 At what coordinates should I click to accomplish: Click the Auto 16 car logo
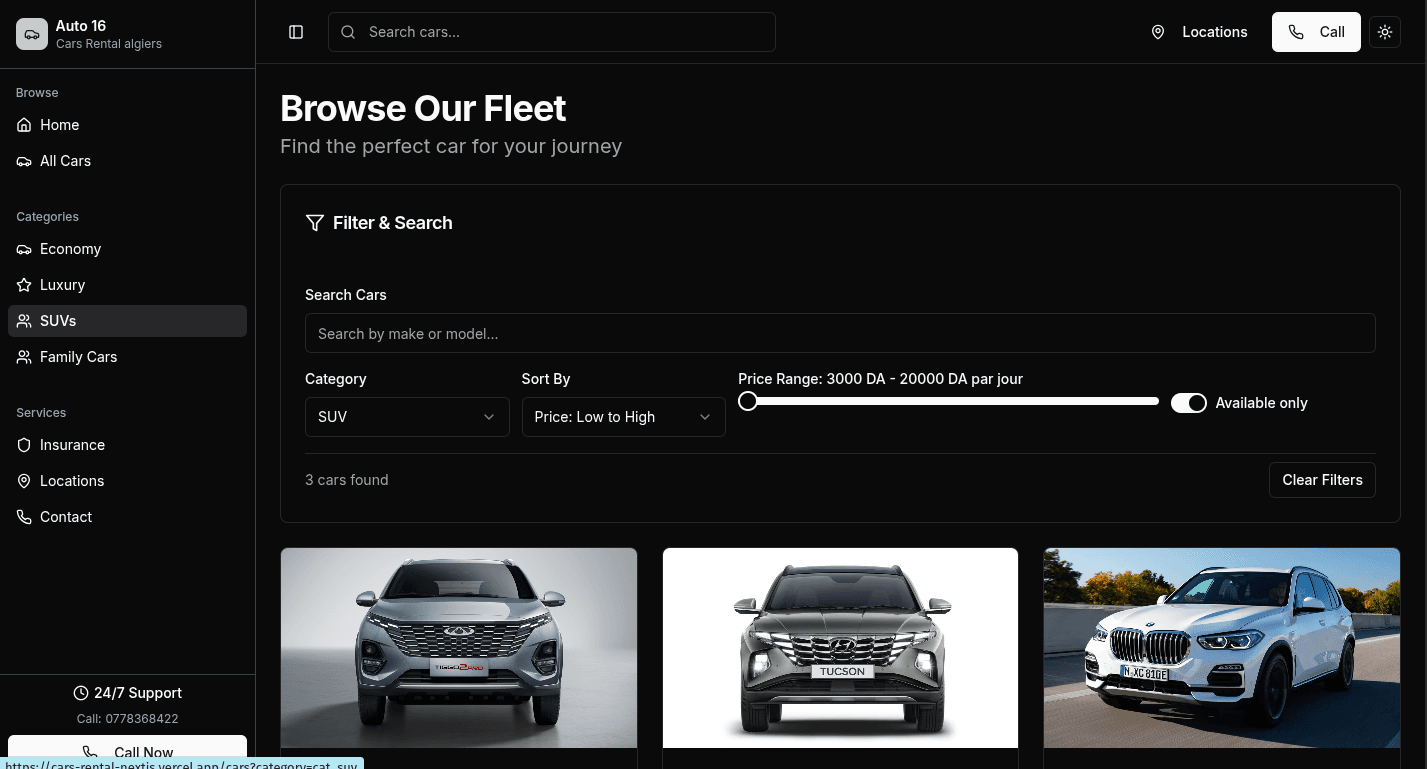[x=32, y=34]
